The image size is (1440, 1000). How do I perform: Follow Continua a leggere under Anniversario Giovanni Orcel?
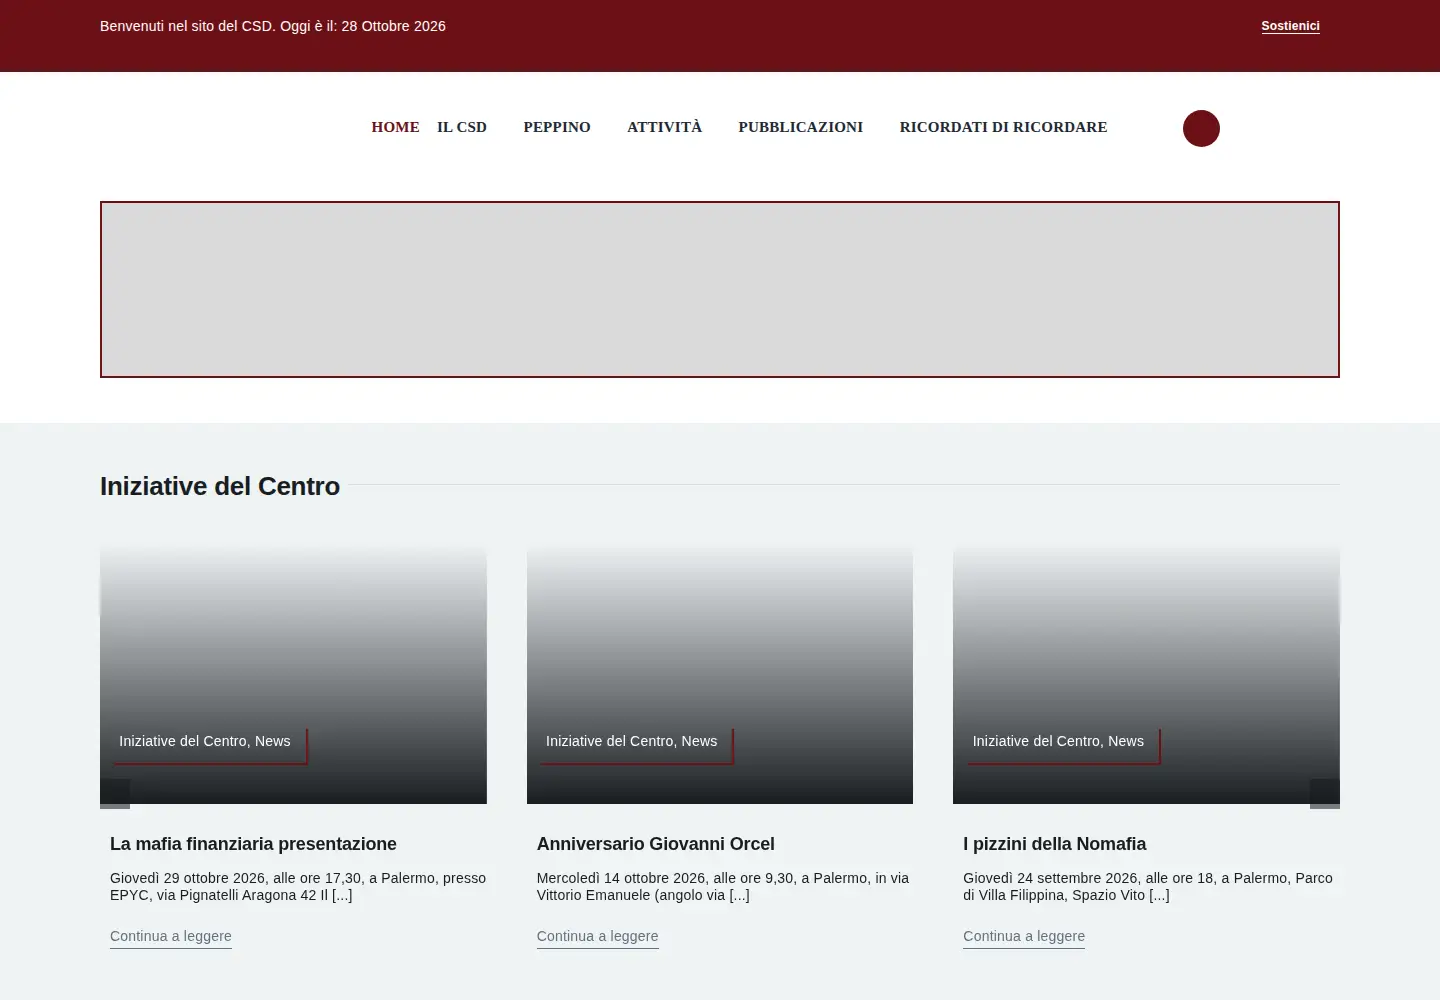click(x=598, y=937)
